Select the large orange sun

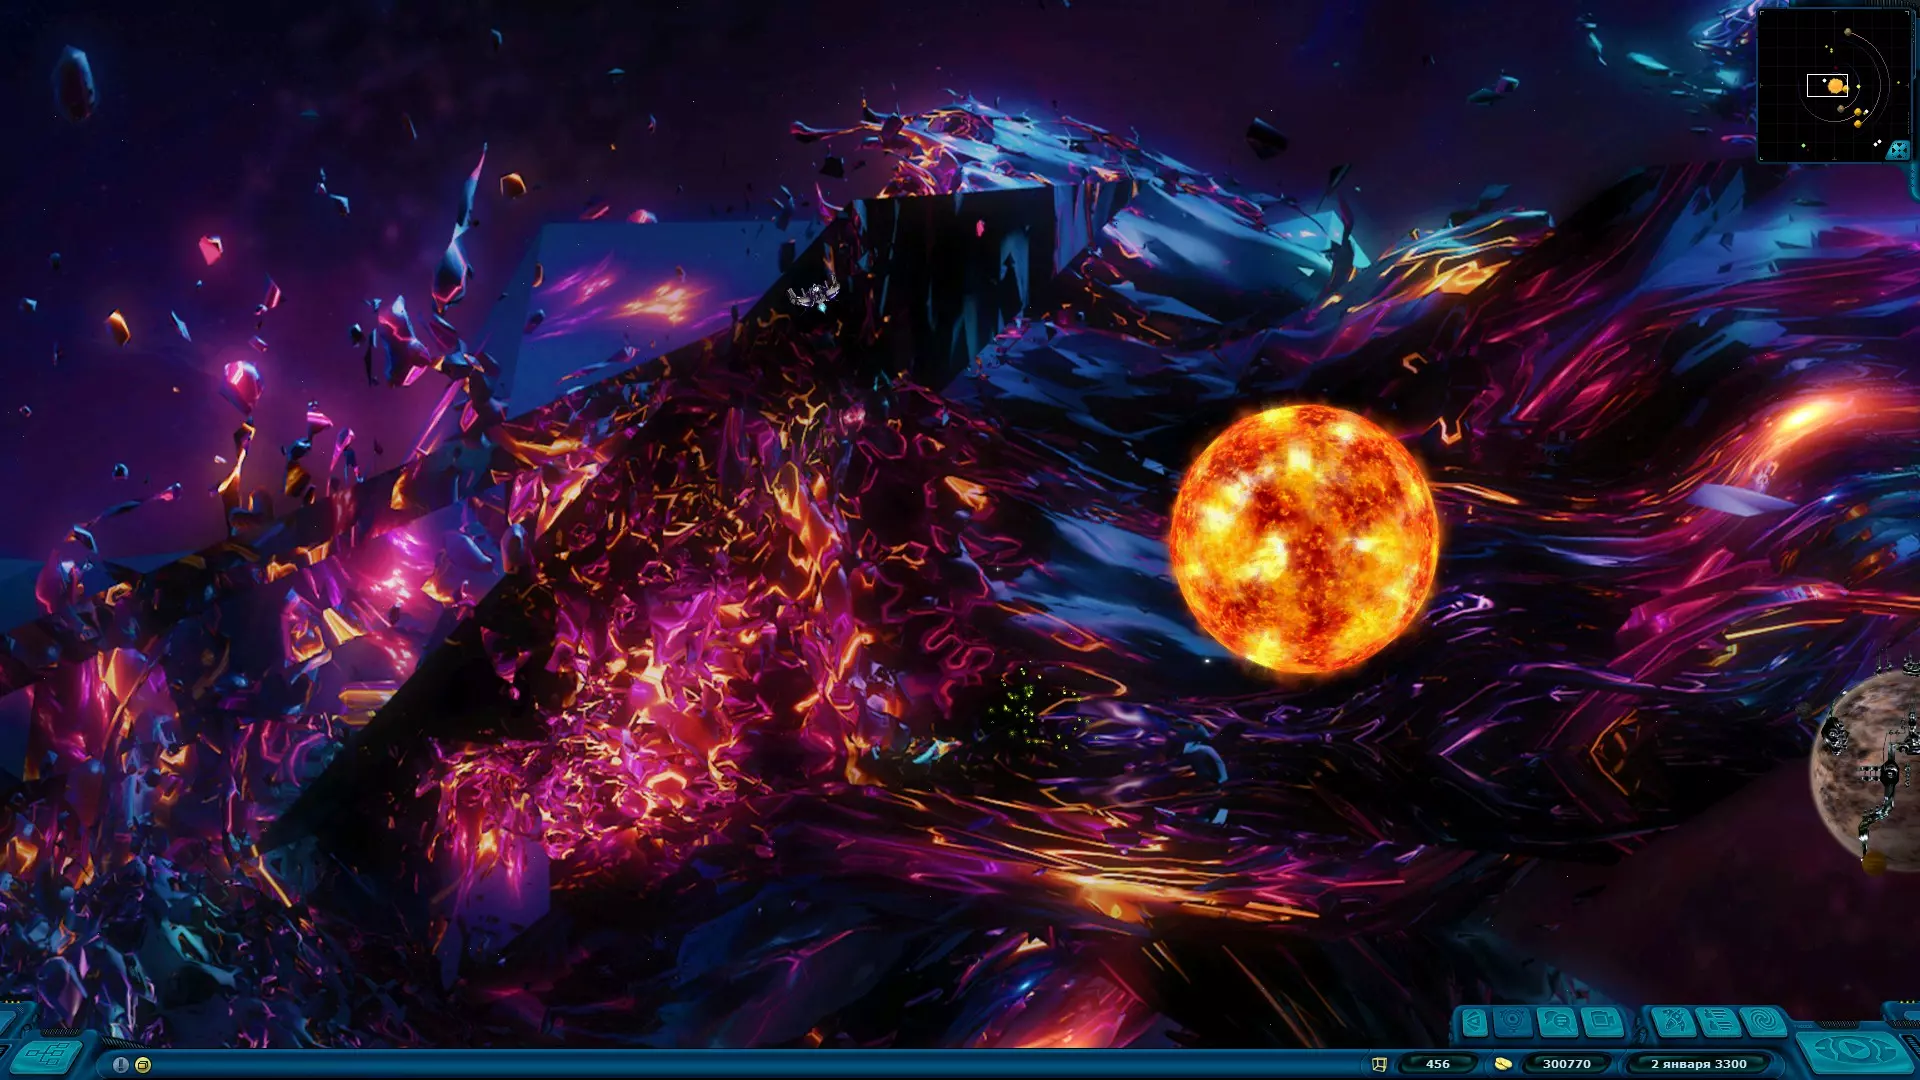pyautogui.click(x=1304, y=538)
